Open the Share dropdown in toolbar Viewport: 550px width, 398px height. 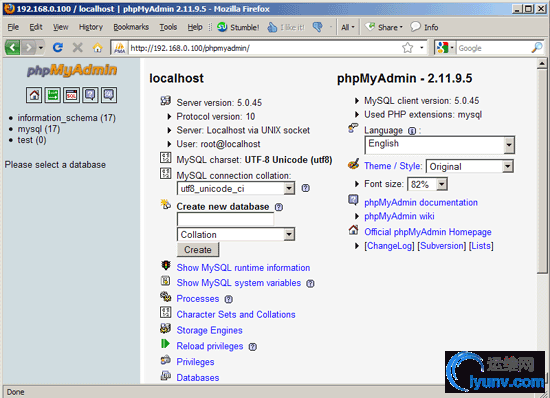click(384, 27)
